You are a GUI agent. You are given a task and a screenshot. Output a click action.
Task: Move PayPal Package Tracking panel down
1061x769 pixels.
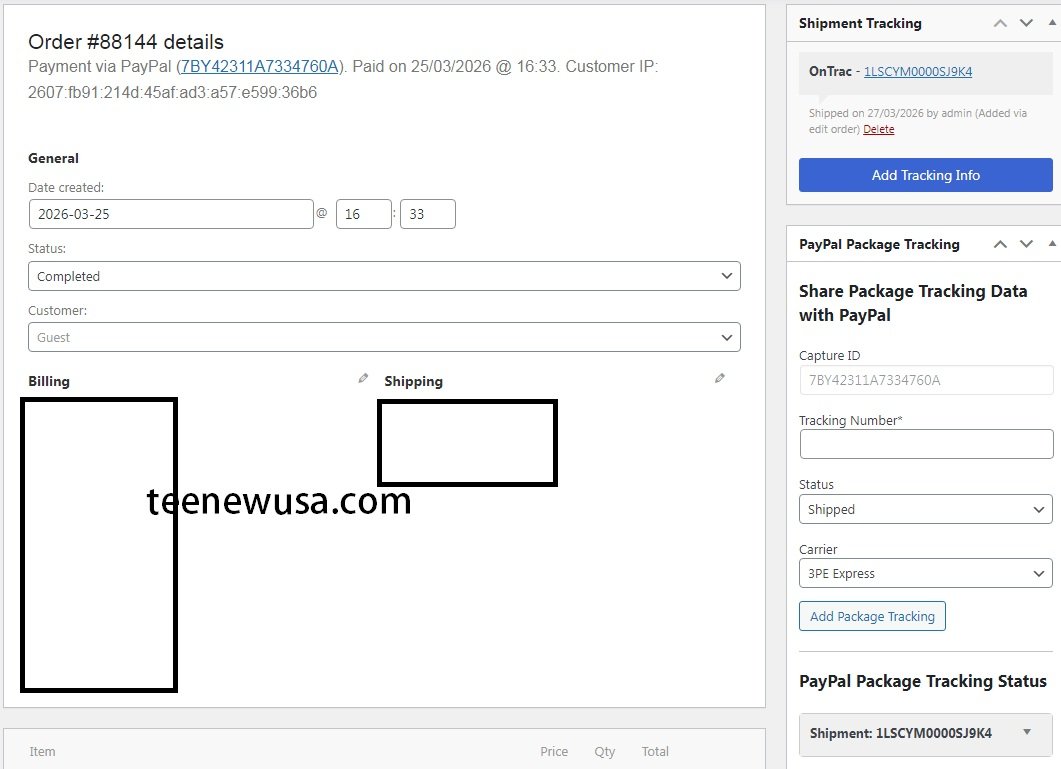(1026, 244)
